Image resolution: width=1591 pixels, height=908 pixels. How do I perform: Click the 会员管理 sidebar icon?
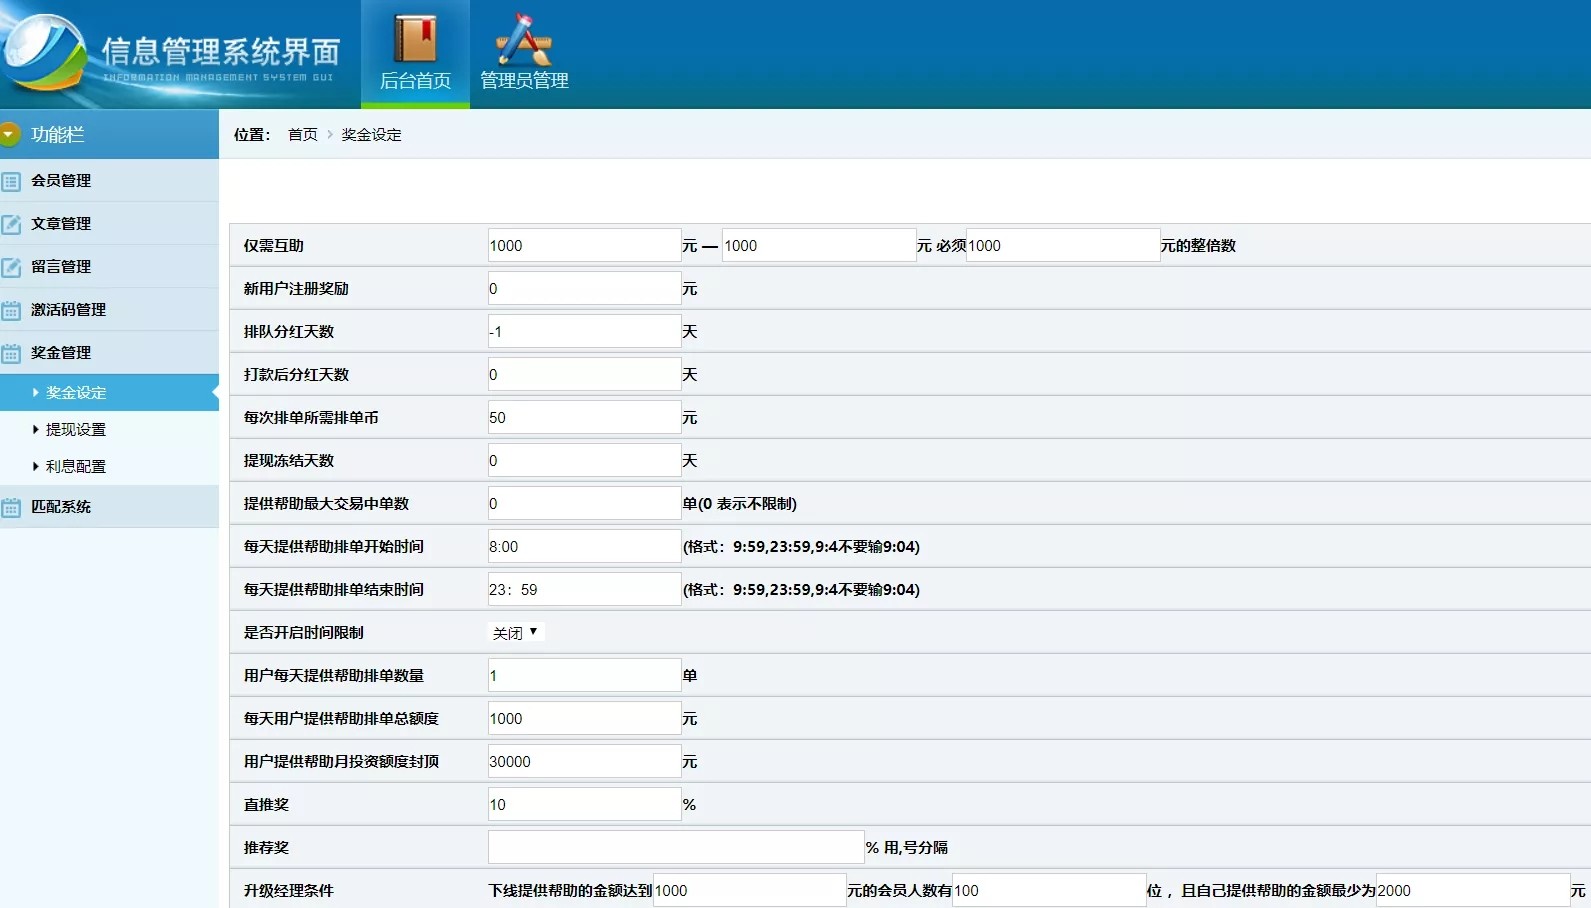11,181
